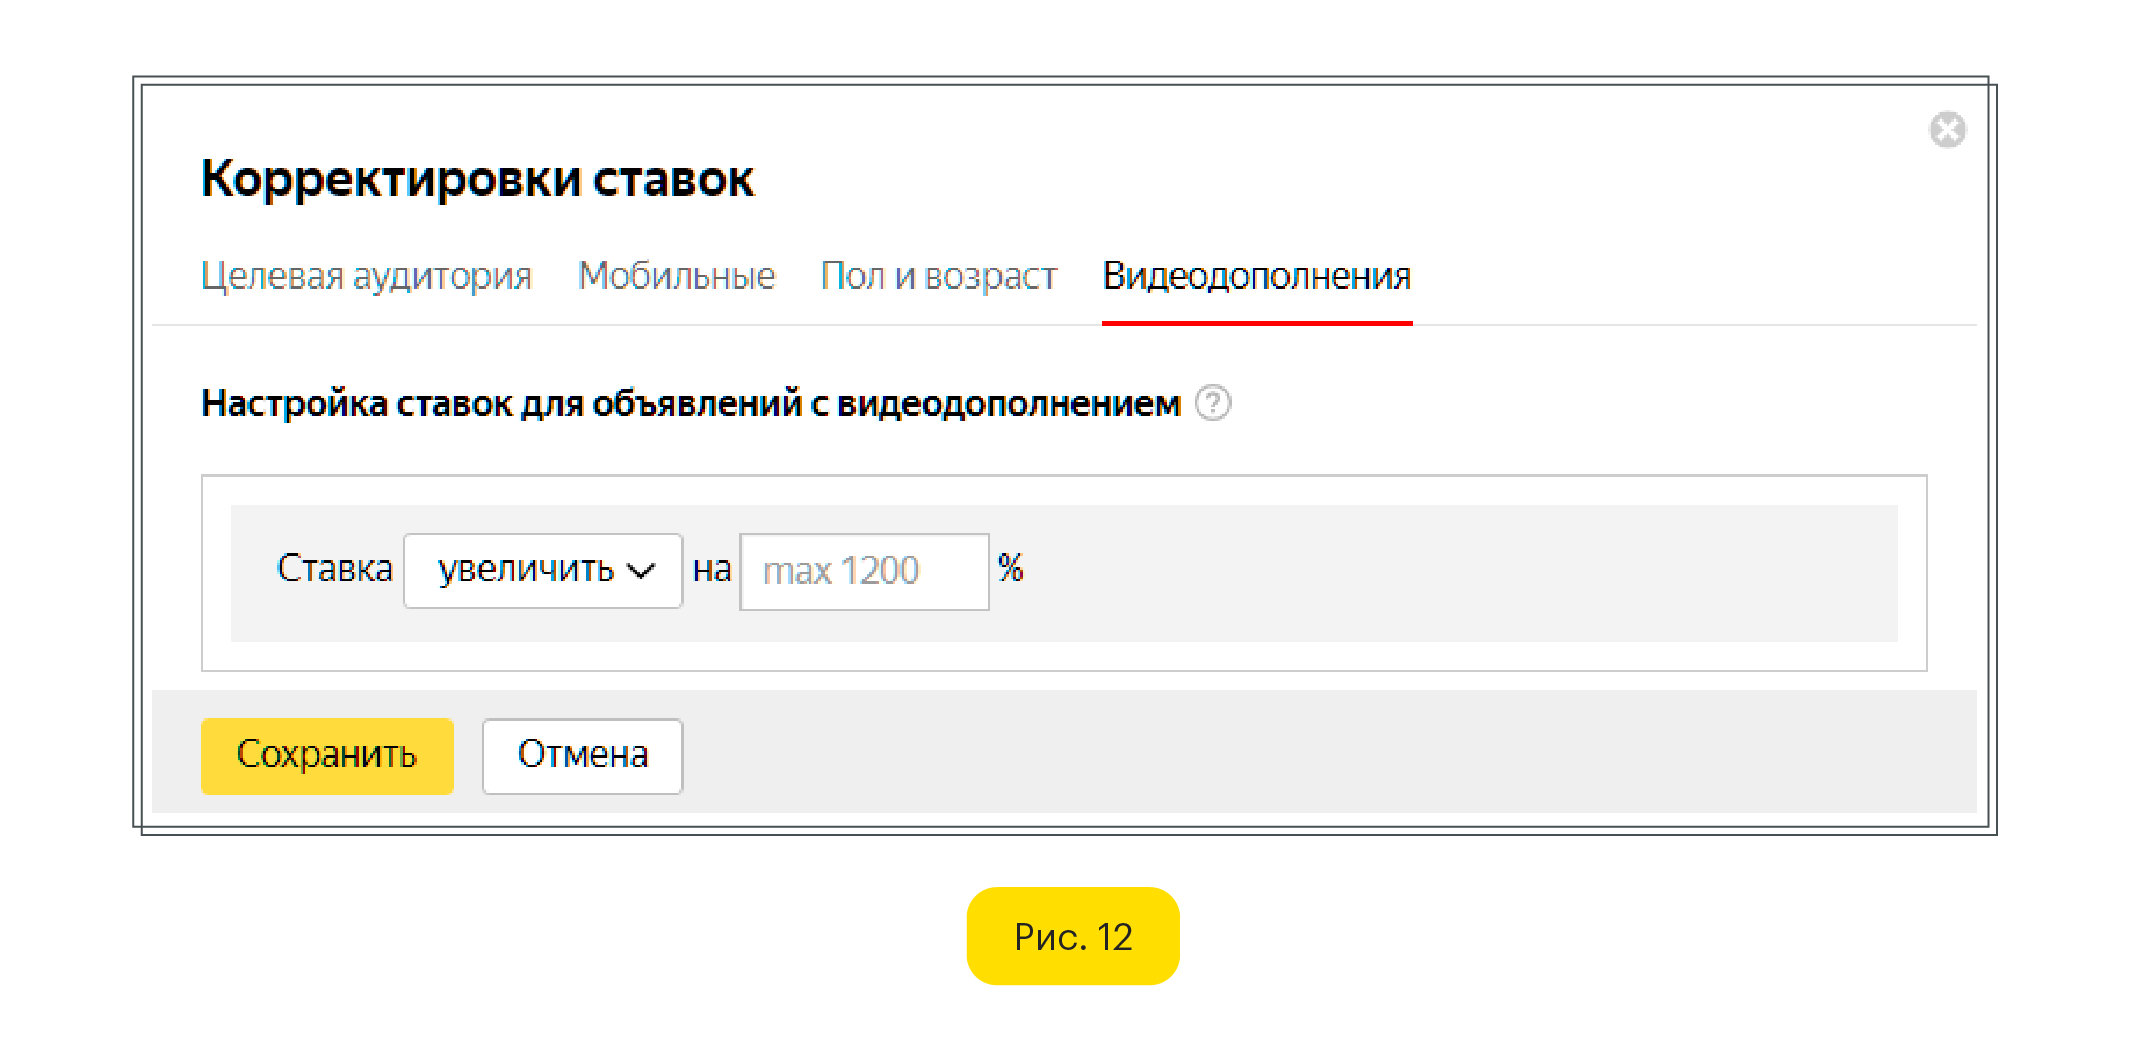The height and width of the screenshot is (1059, 2134).
Task: Click the Корректировки ставок dialog title
Action: [x=477, y=180]
